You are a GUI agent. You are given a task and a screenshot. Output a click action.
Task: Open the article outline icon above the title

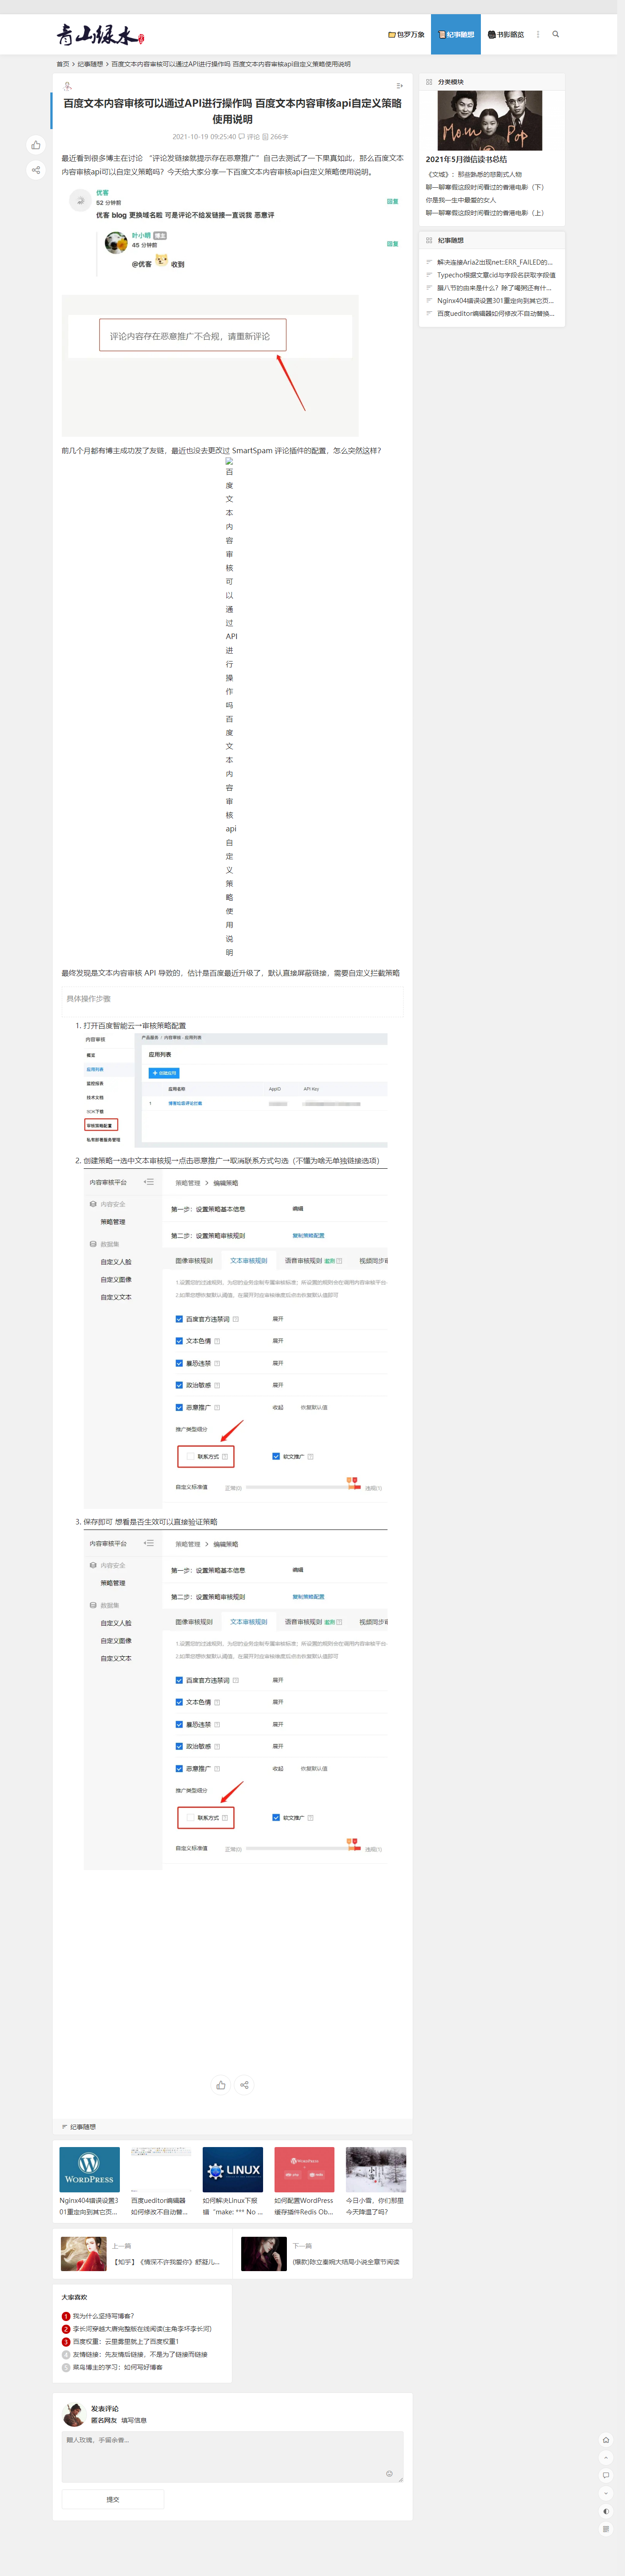399,86
